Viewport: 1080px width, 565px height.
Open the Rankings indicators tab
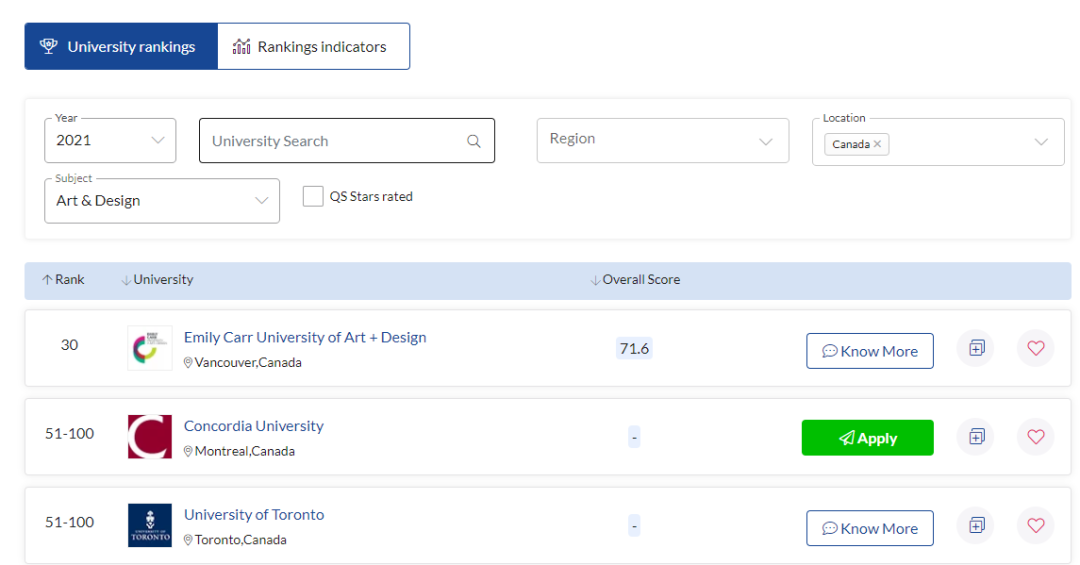click(x=313, y=47)
